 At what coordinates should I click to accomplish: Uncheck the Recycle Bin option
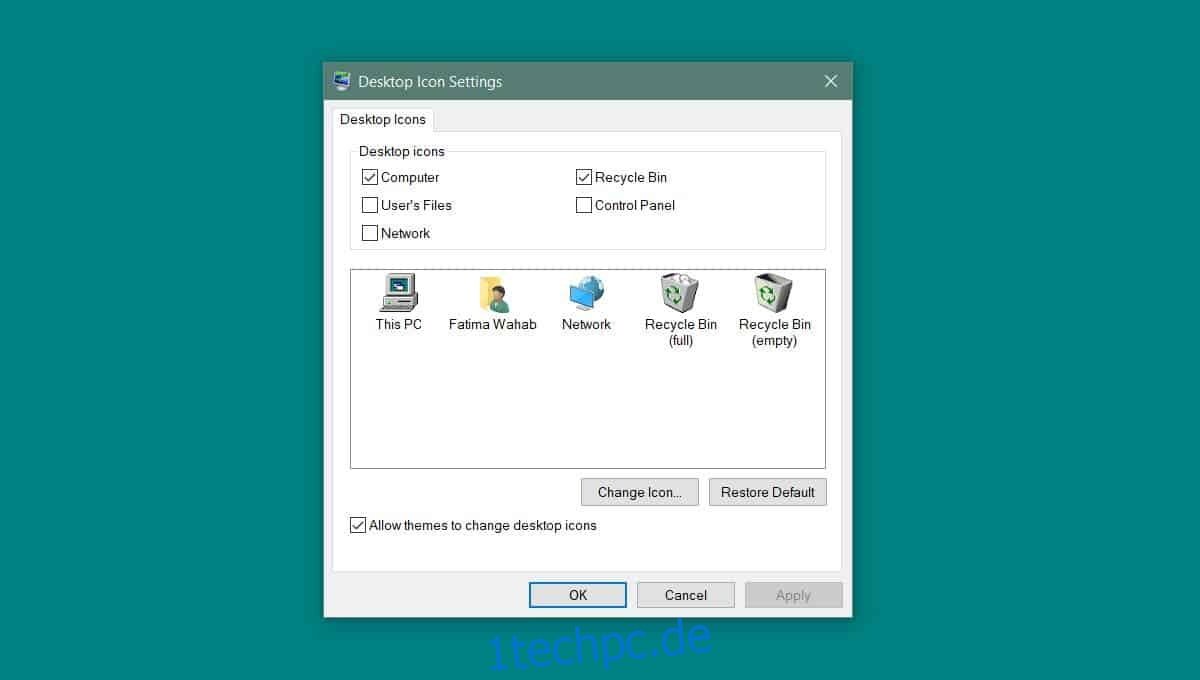(x=584, y=177)
